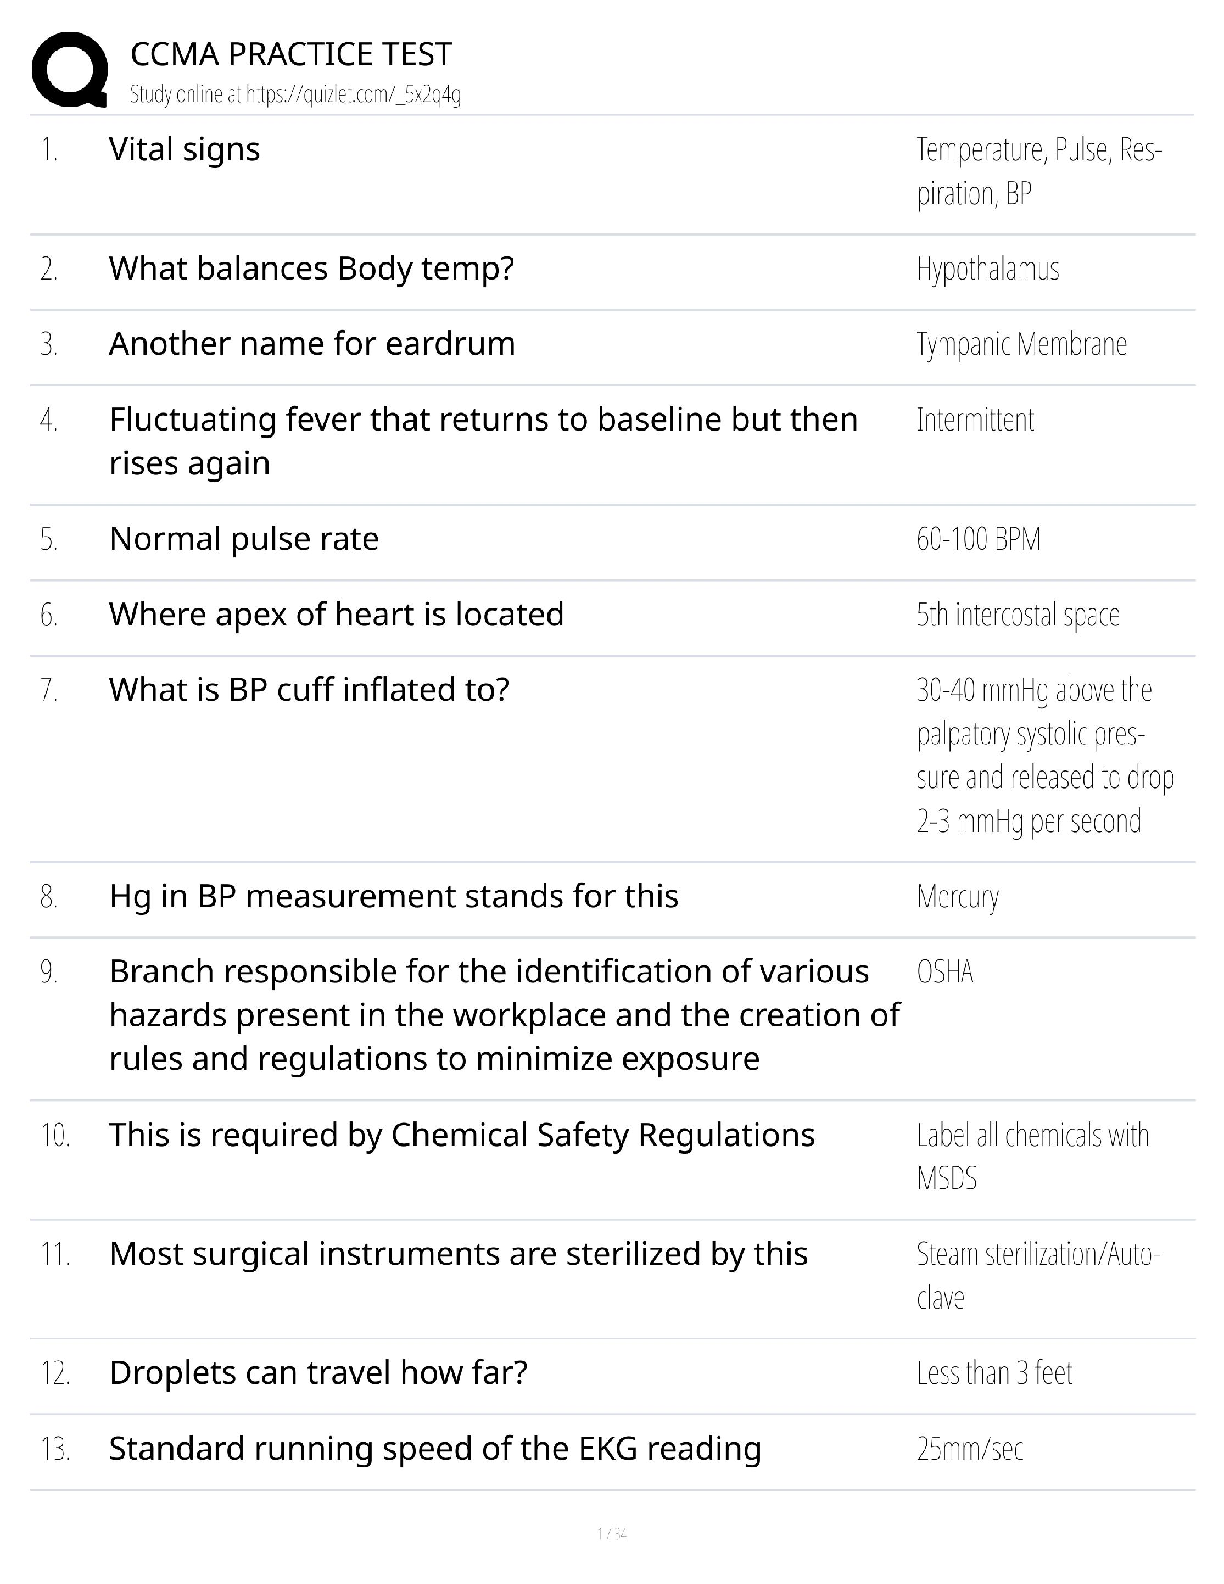Open the quizlet.com study link

pyautogui.click(x=295, y=96)
